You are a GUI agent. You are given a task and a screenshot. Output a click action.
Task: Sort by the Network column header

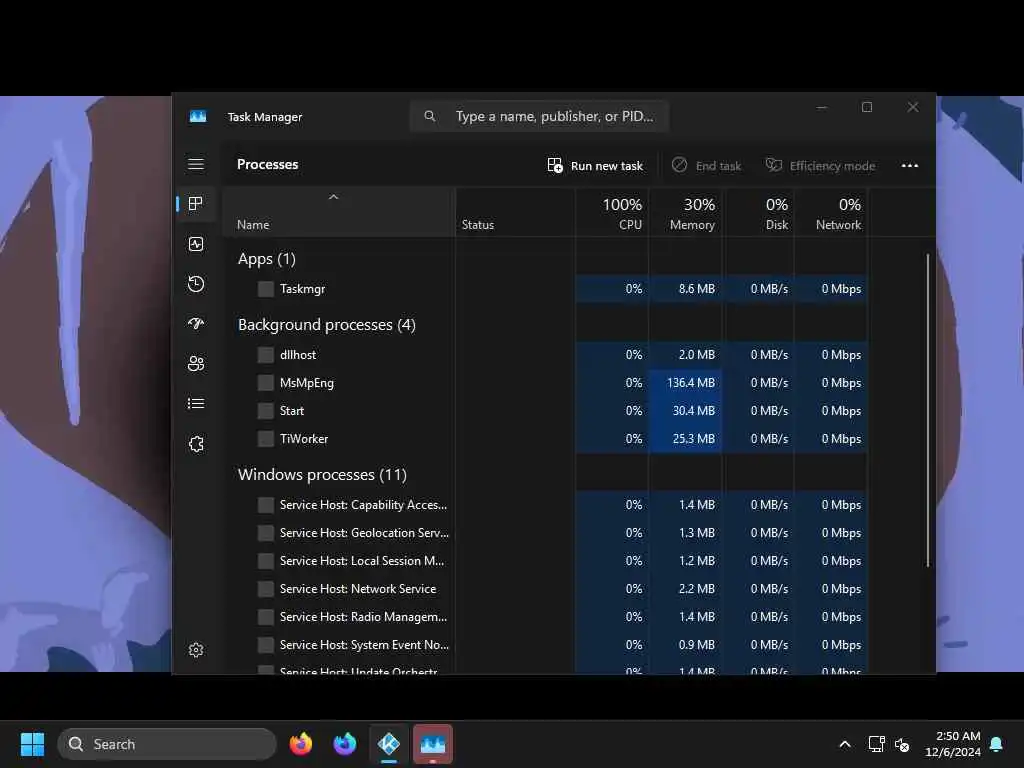pos(831,214)
